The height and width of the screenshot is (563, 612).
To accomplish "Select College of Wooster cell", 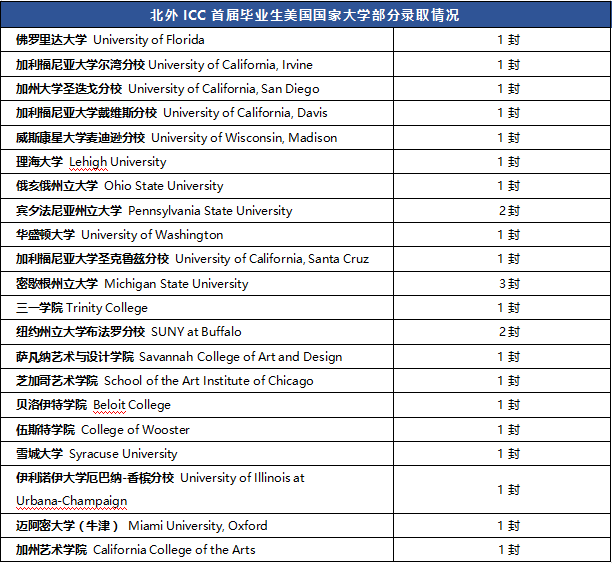I will 197,429.
